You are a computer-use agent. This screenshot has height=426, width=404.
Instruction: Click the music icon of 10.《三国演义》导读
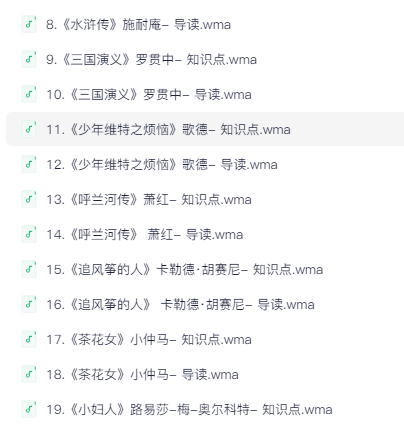[29, 94]
